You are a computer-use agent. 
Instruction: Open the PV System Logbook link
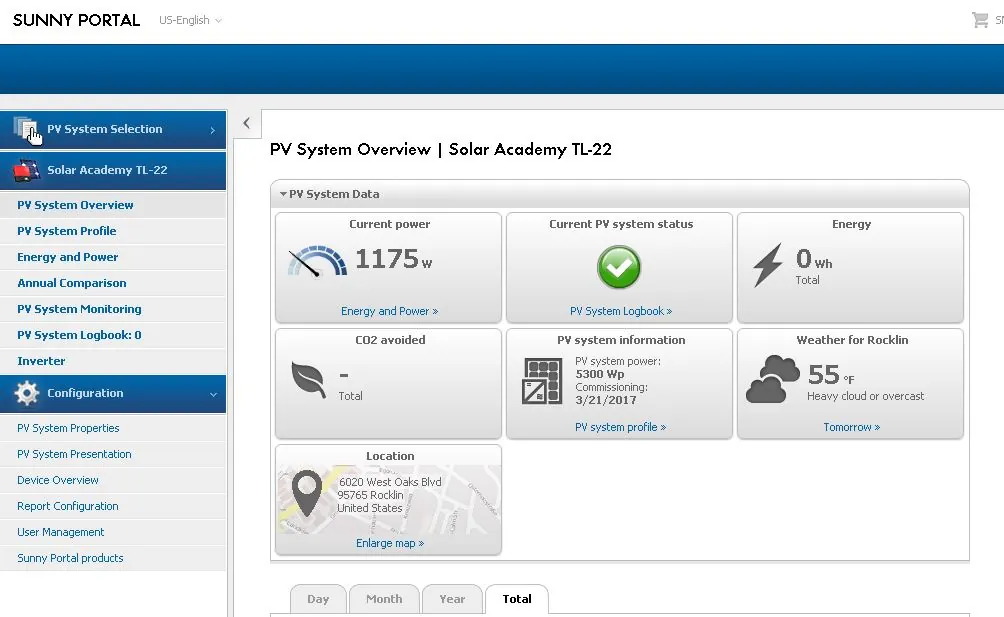coord(621,311)
